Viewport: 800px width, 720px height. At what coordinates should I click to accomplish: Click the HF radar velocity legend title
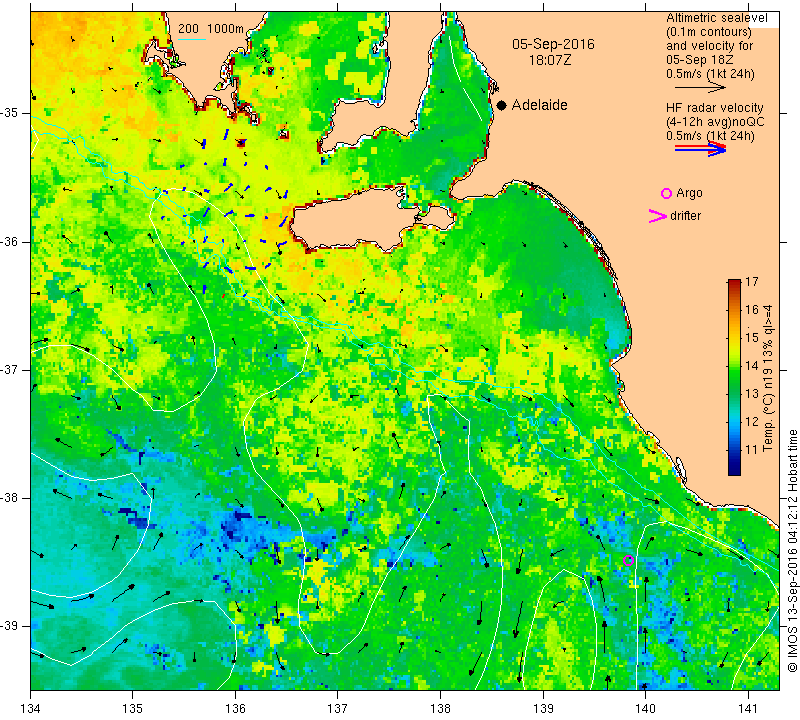tap(714, 108)
